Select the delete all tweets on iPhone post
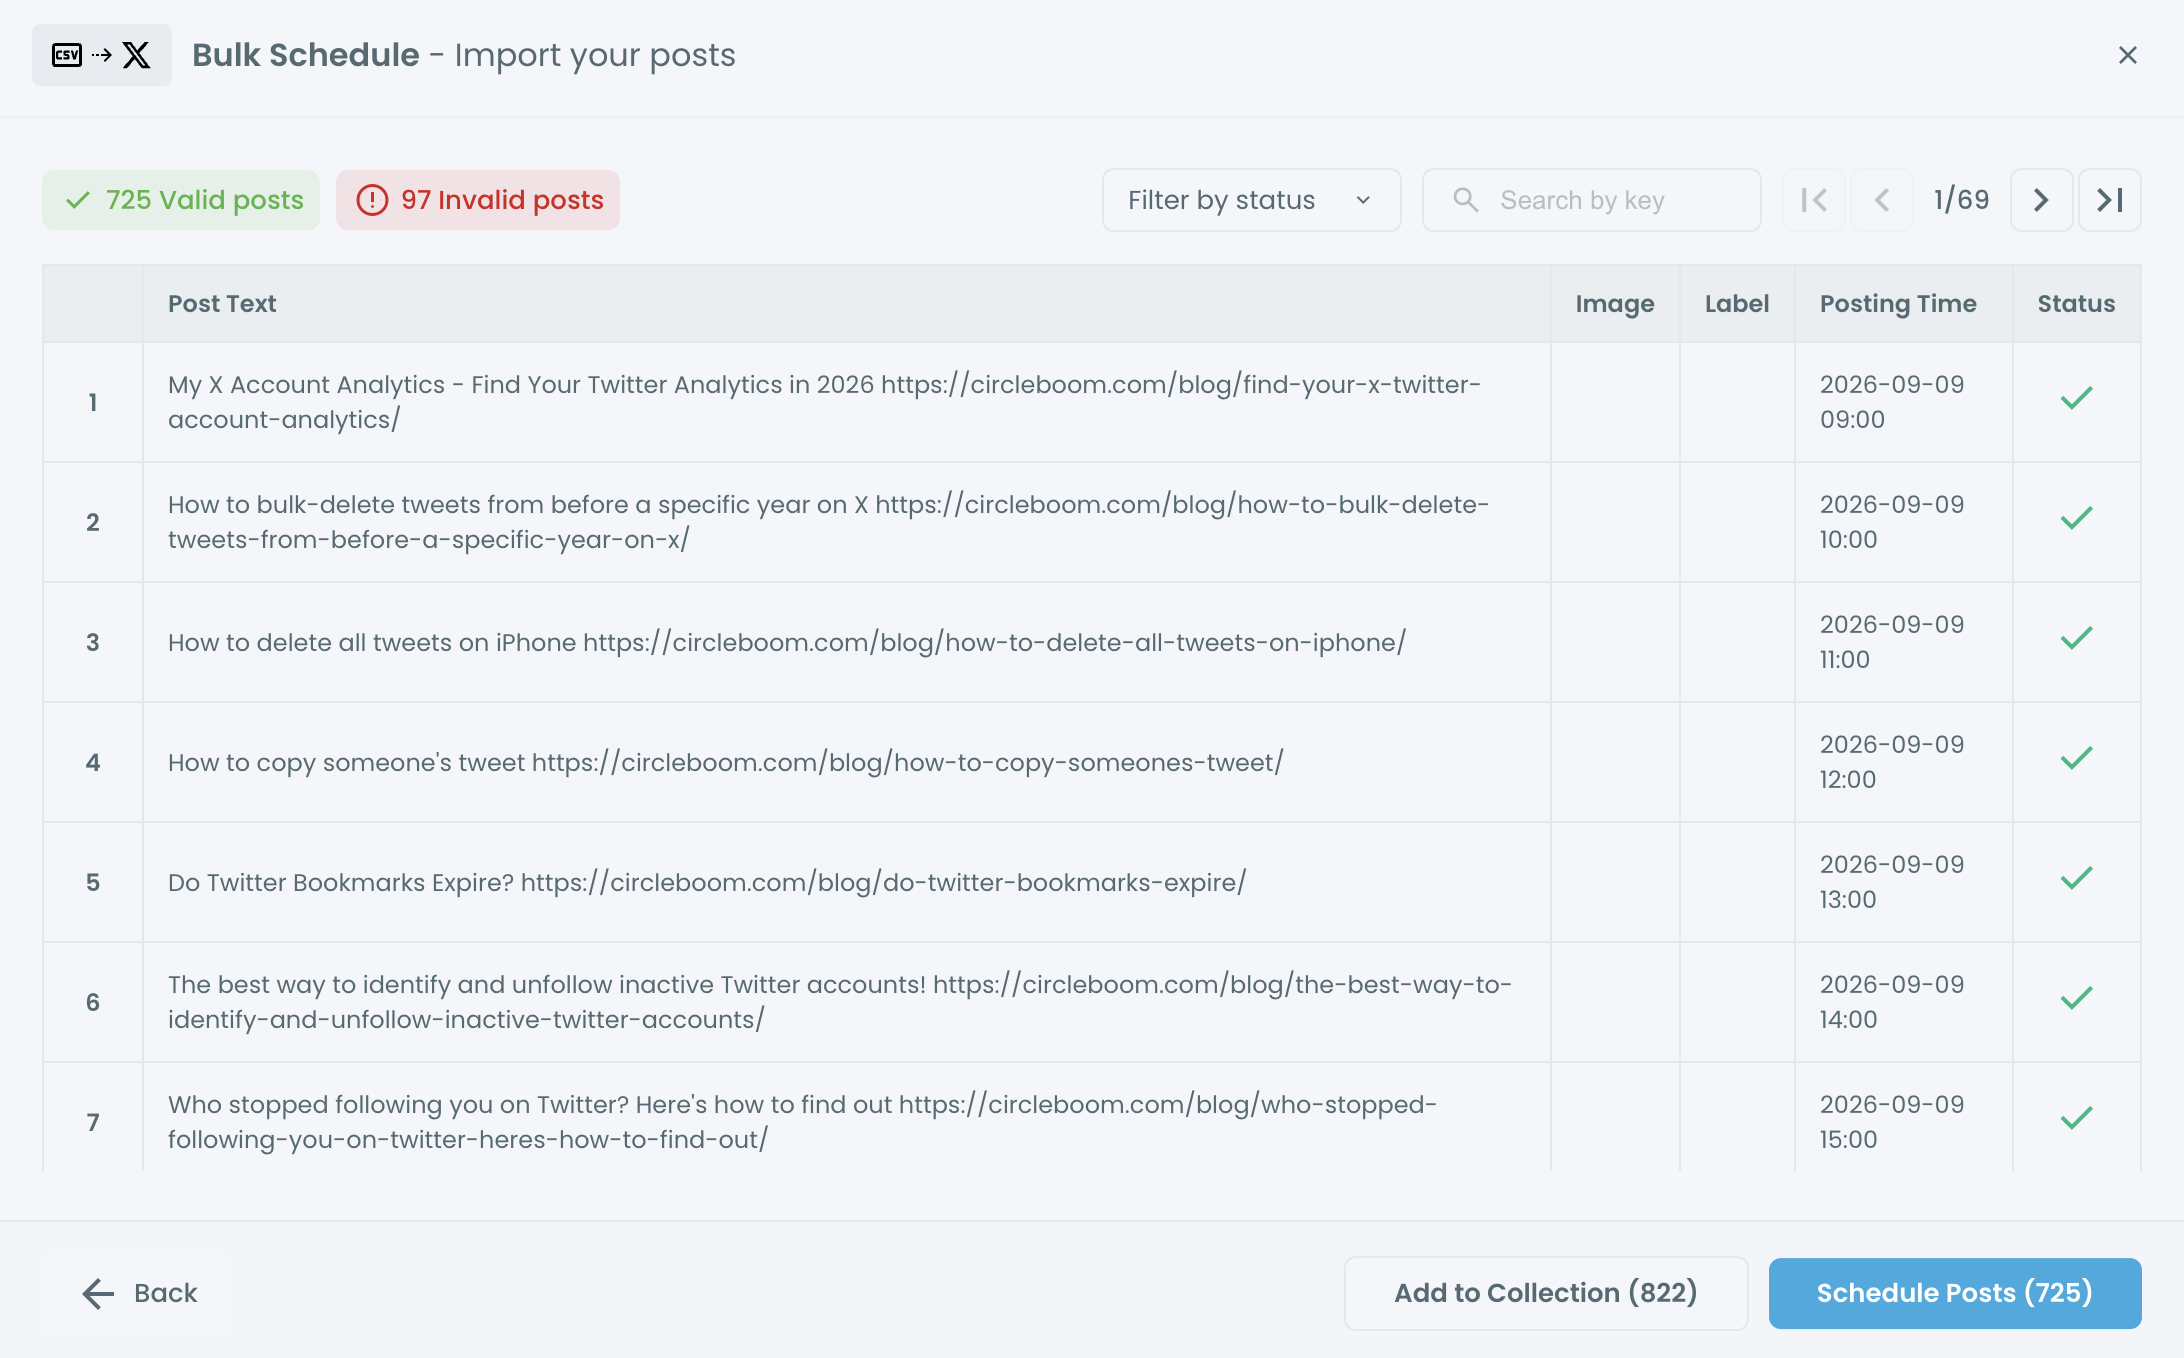Image resolution: width=2184 pixels, height=1358 pixels. pyautogui.click(x=787, y=642)
